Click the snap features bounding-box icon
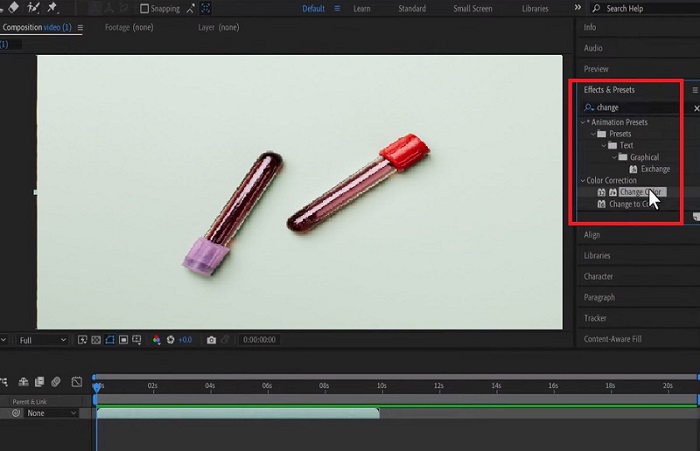Image resolution: width=700 pixels, height=451 pixels. coord(206,8)
